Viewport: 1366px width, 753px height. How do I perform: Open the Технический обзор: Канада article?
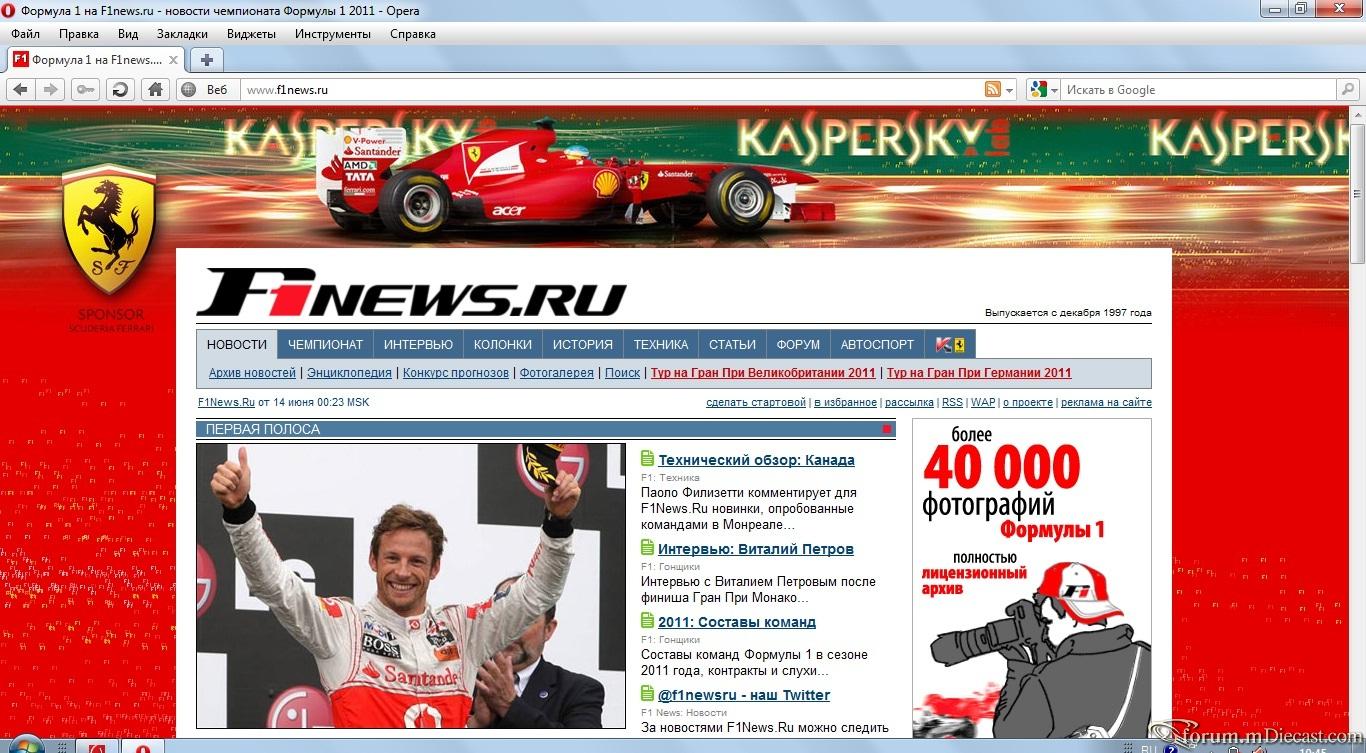[756, 460]
